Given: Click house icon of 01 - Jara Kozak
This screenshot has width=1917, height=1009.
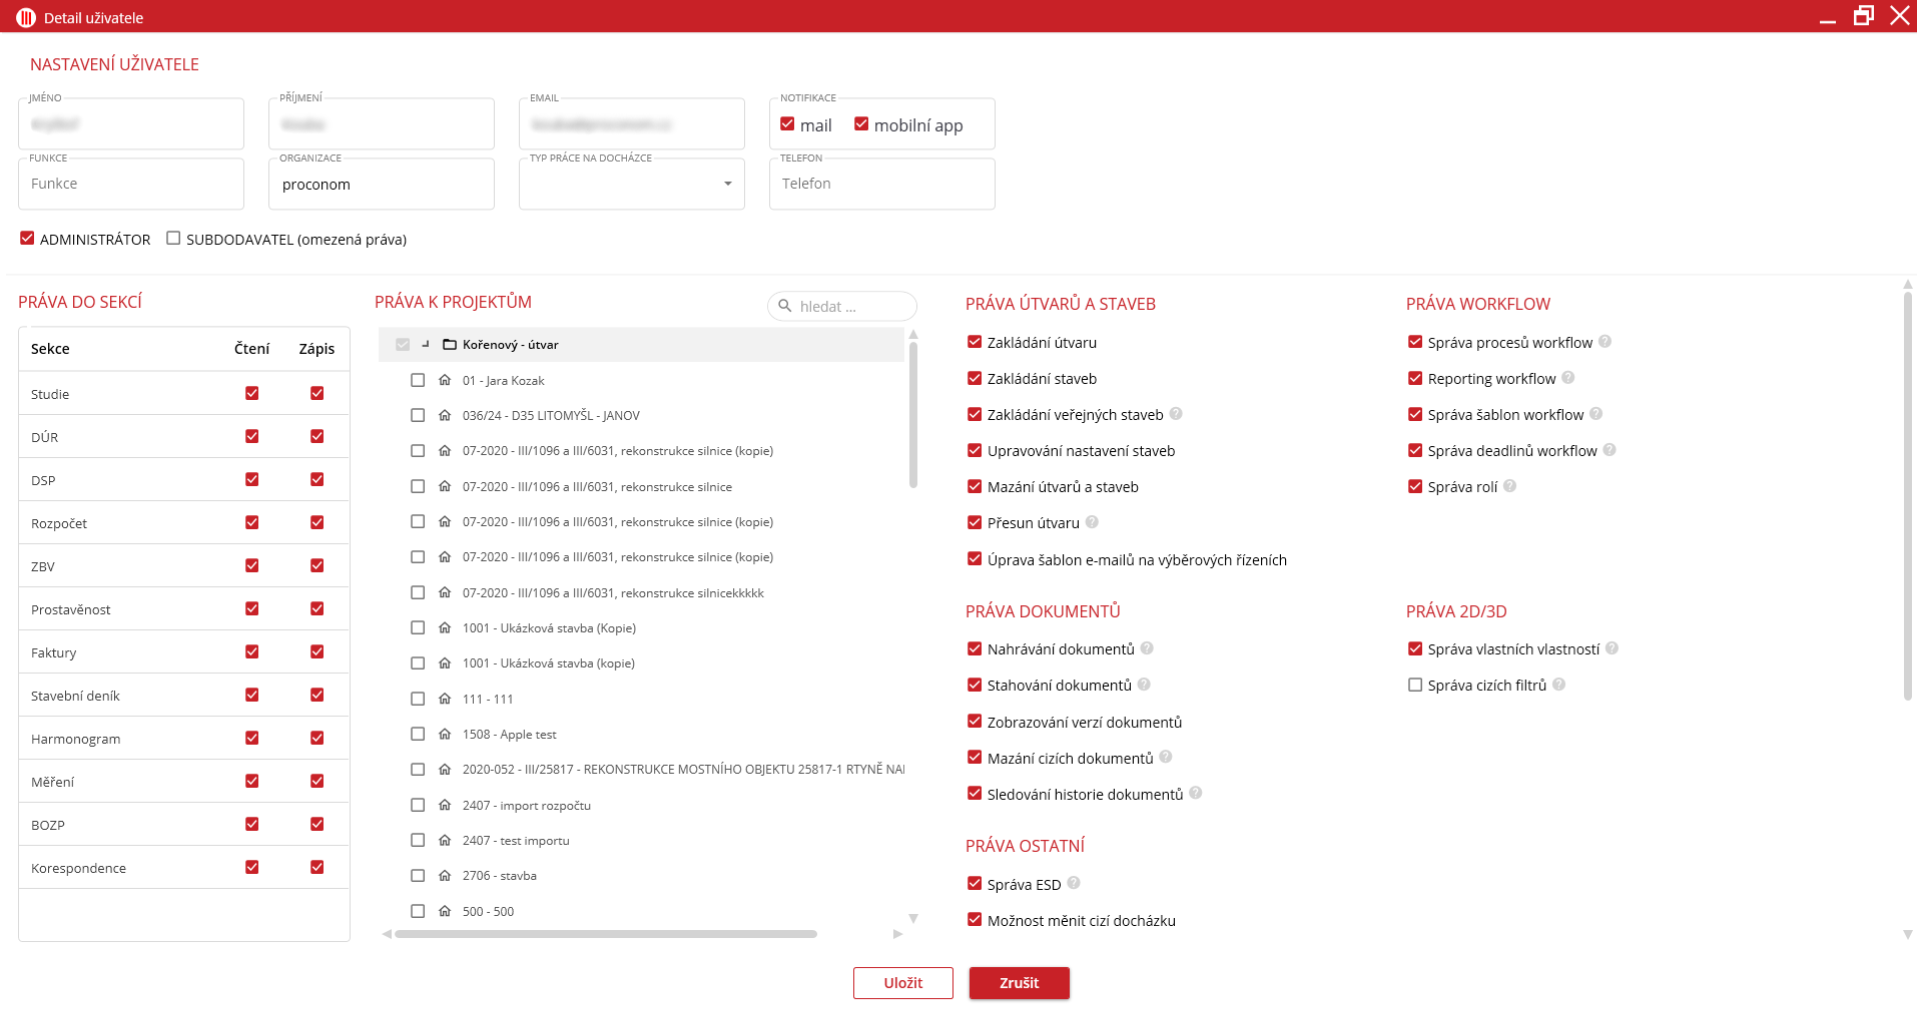Looking at the screenshot, I should tap(445, 380).
